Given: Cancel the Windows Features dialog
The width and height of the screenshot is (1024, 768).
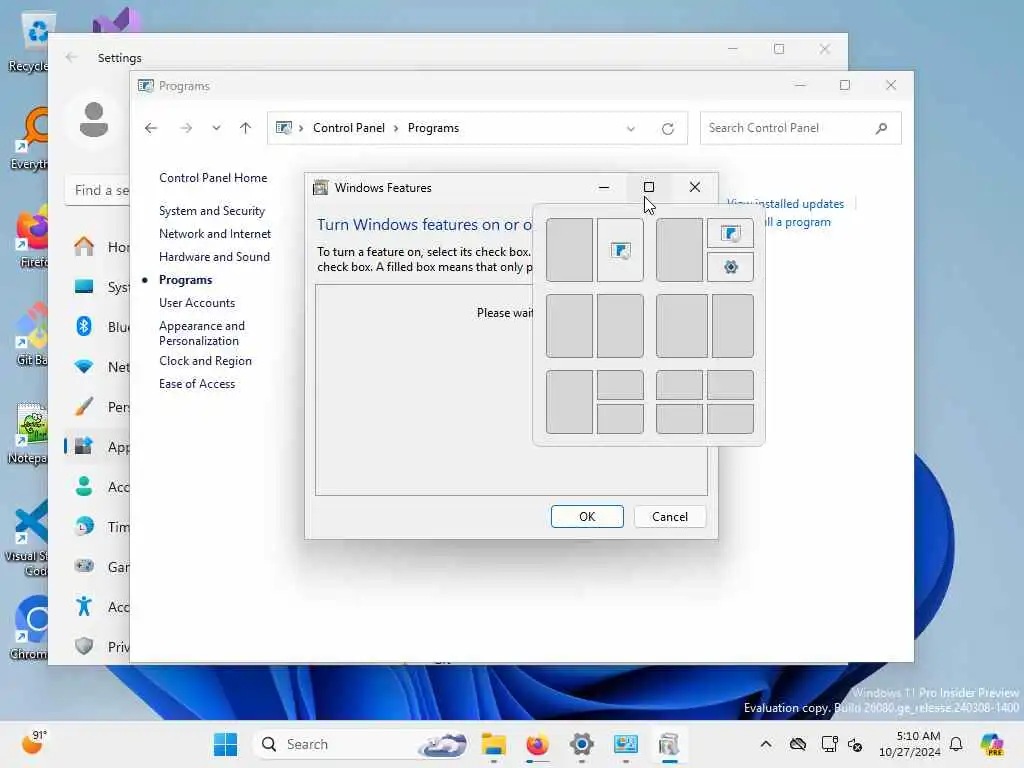Looking at the screenshot, I should (x=670, y=517).
